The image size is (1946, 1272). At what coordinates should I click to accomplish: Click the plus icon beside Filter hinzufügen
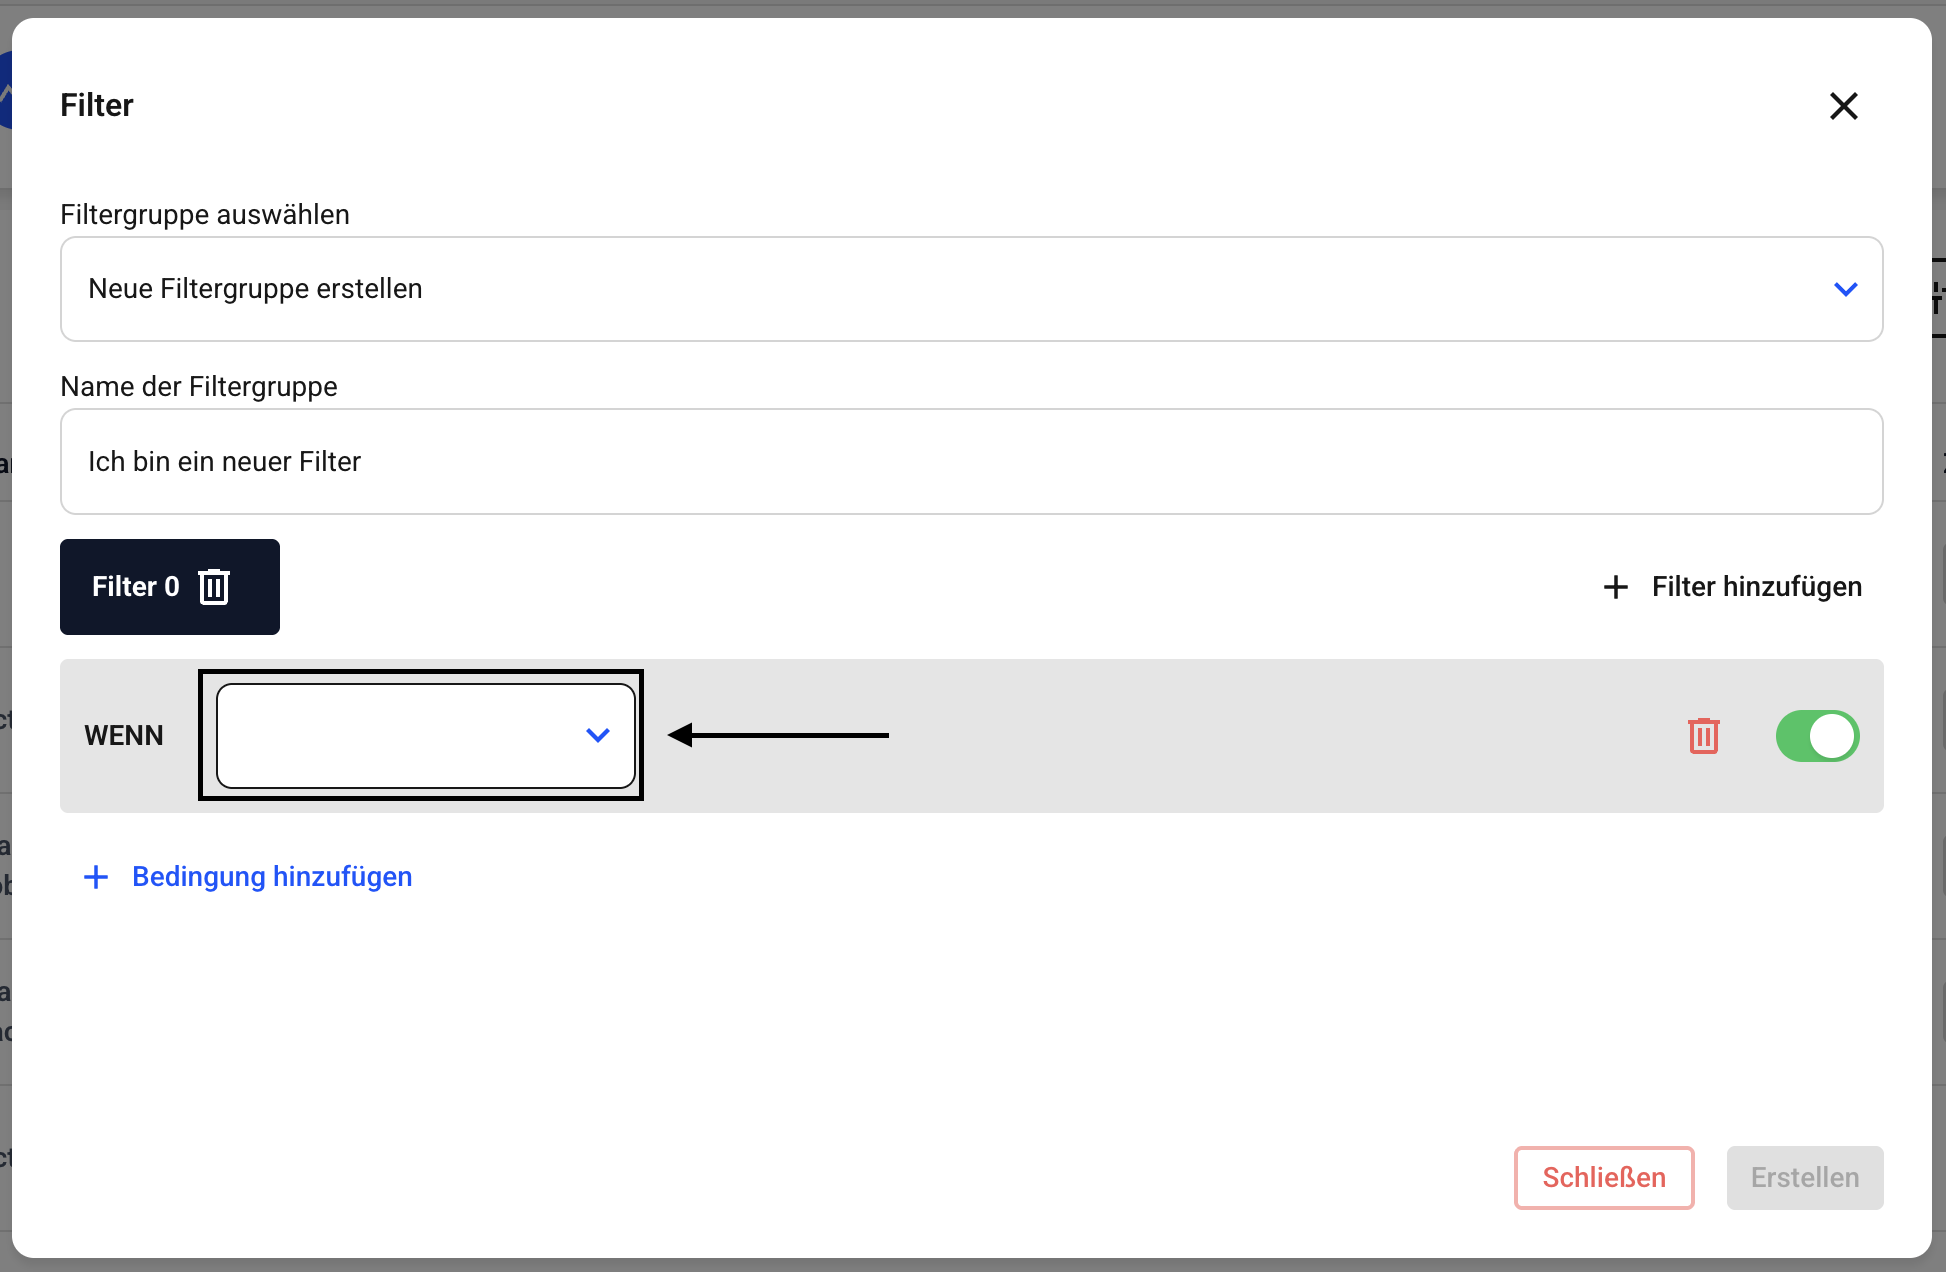[1615, 587]
